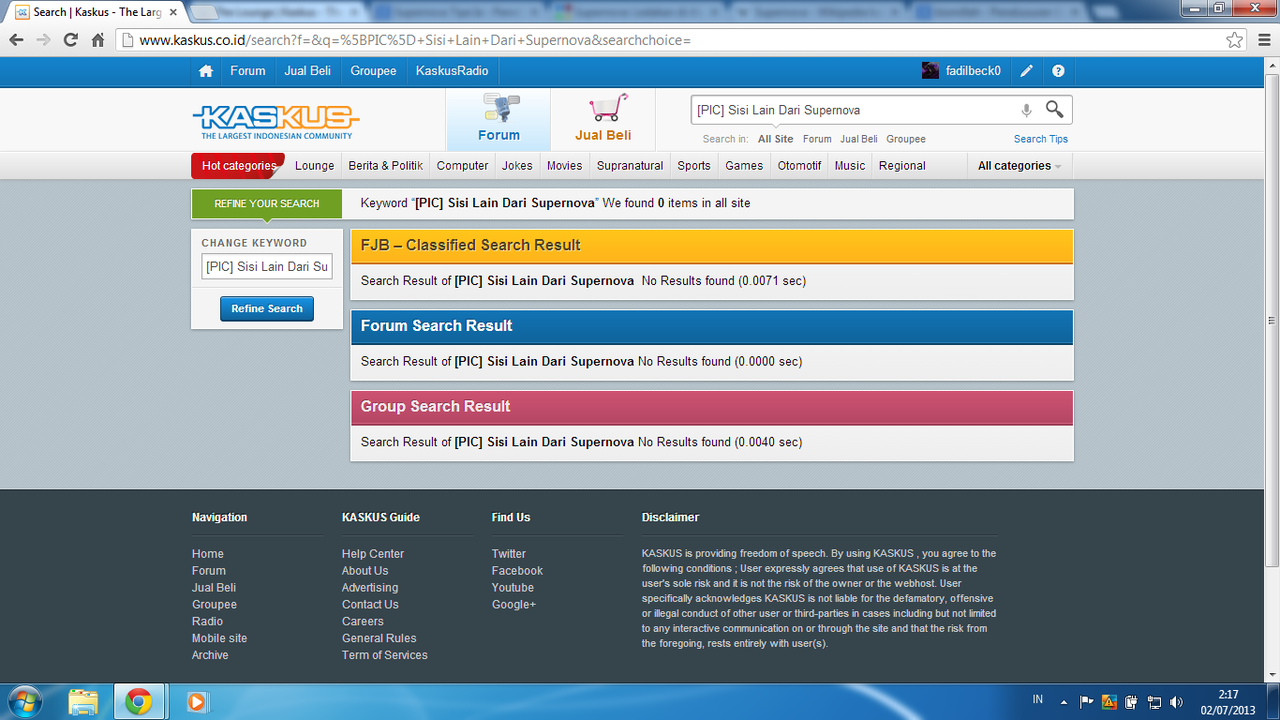Viewport: 1280px width, 720px height.
Task: Select Forum search-in filter
Action: pos(817,139)
